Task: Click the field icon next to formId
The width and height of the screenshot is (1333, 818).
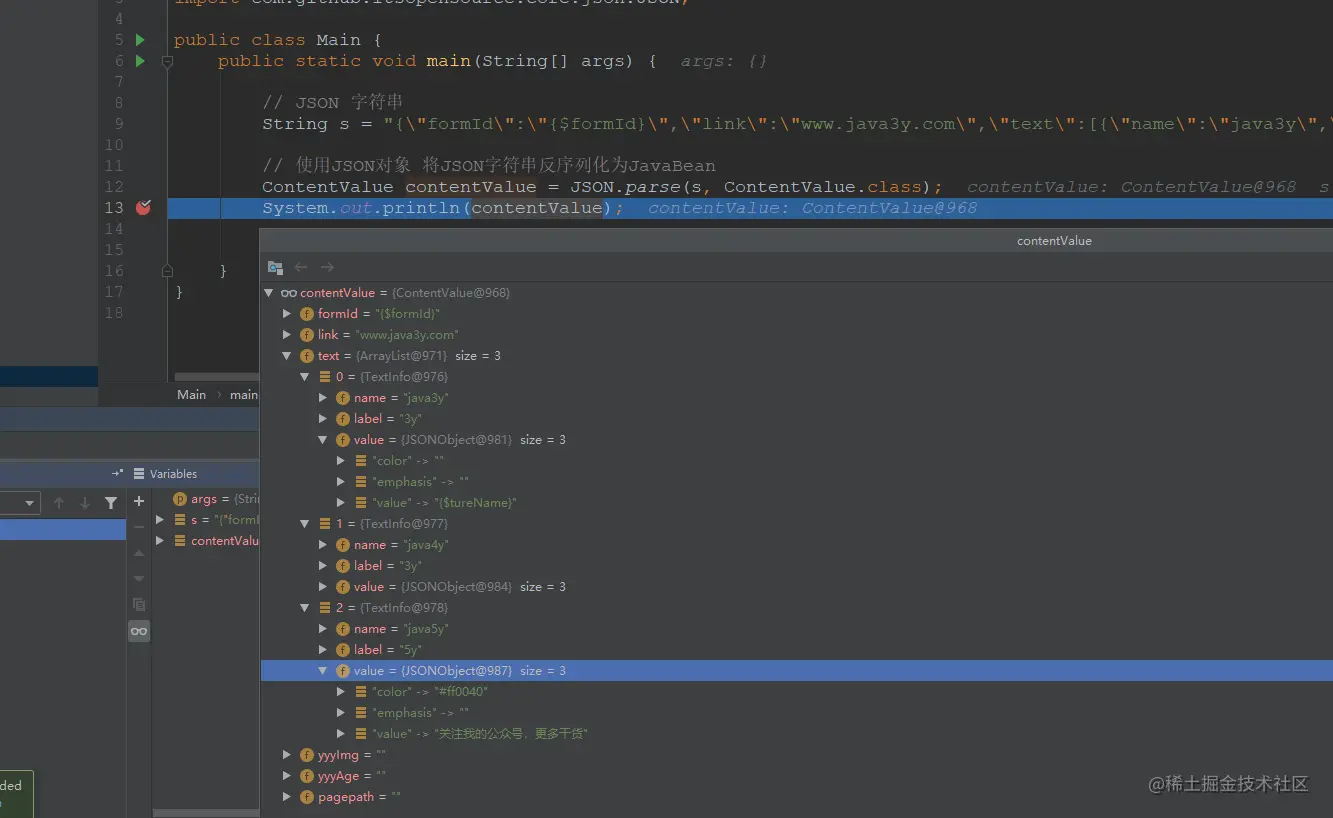Action: tap(307, 314)
